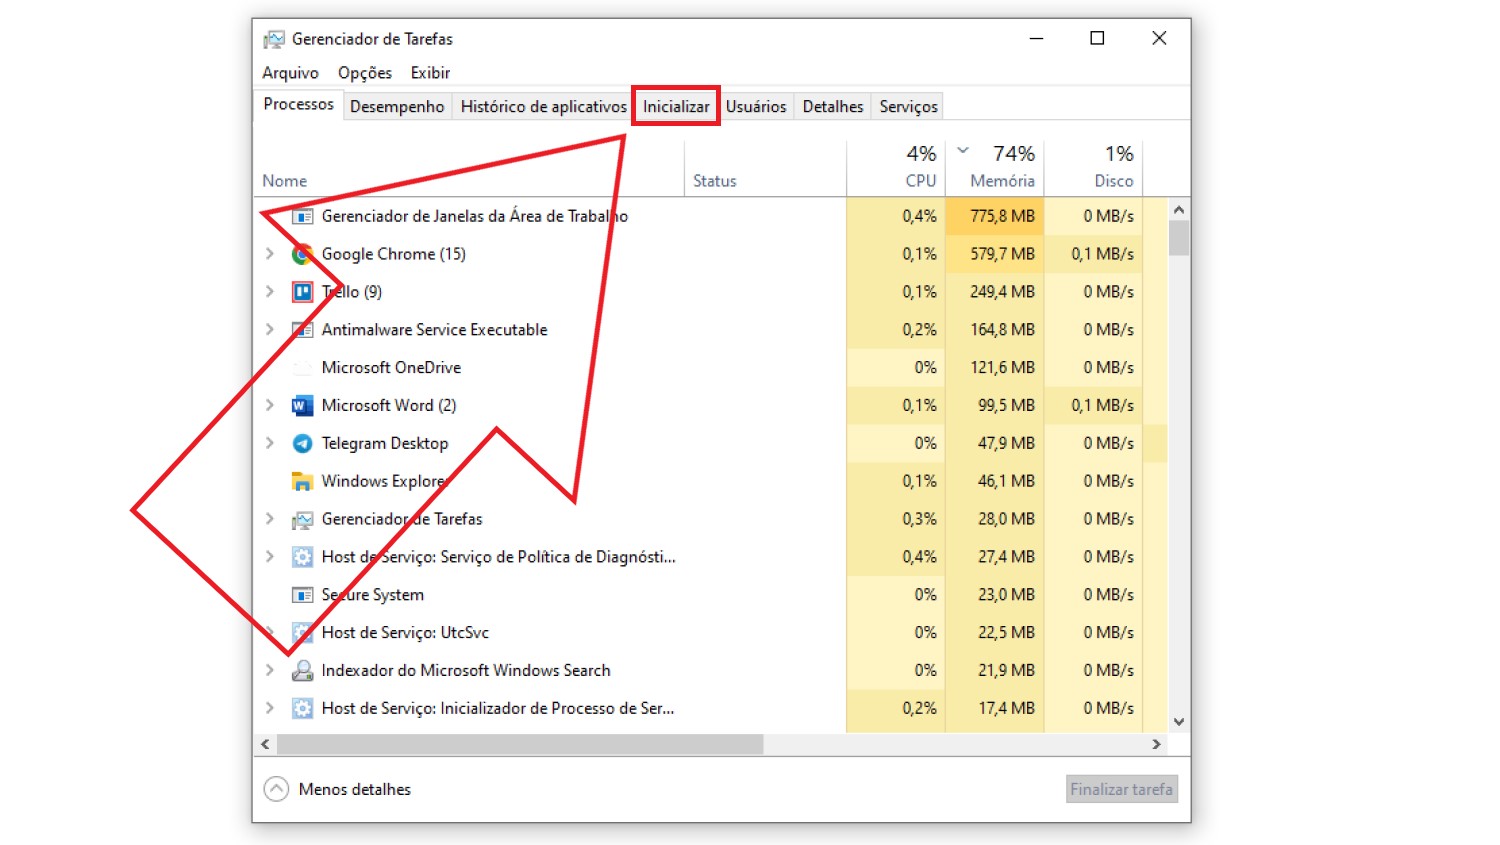This screenshot has height=845, width=1500.
Task: Click the Finalizar tarefa button
Action: 1121,789
